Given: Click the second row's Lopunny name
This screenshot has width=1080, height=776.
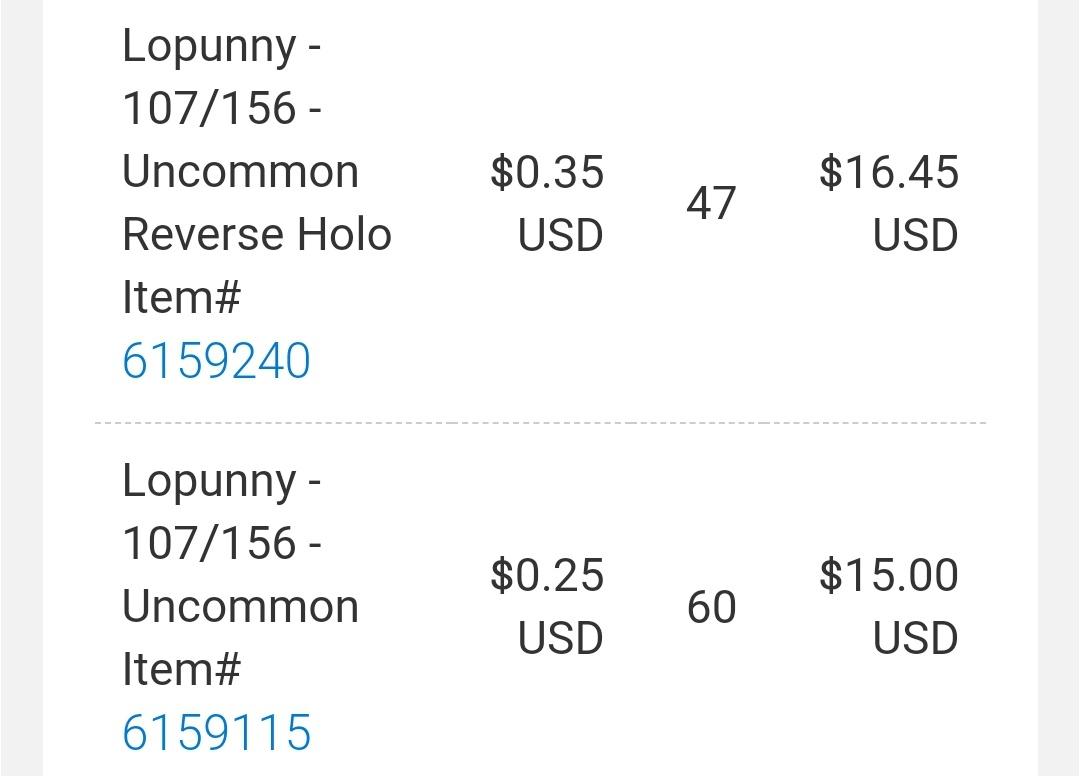Looking at the screenshot, I should 209,483.
